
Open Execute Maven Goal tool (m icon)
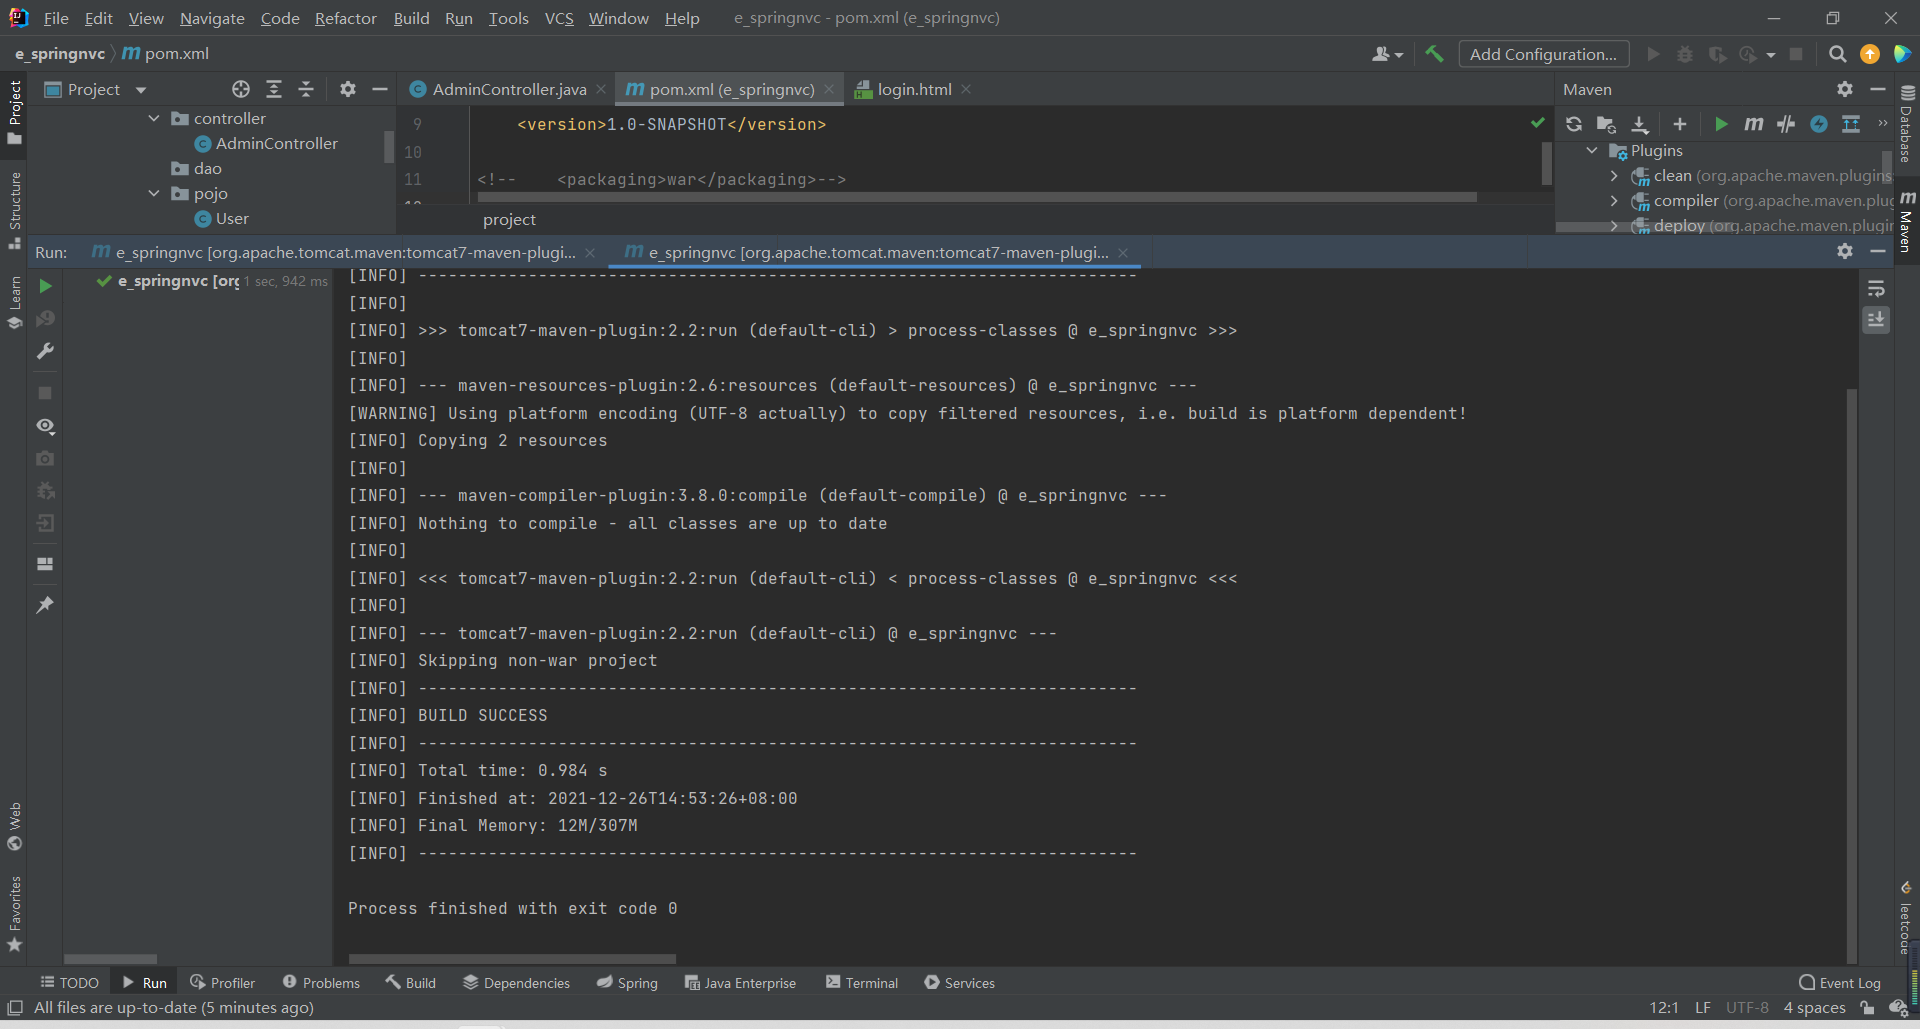[x=1753, y=124]
